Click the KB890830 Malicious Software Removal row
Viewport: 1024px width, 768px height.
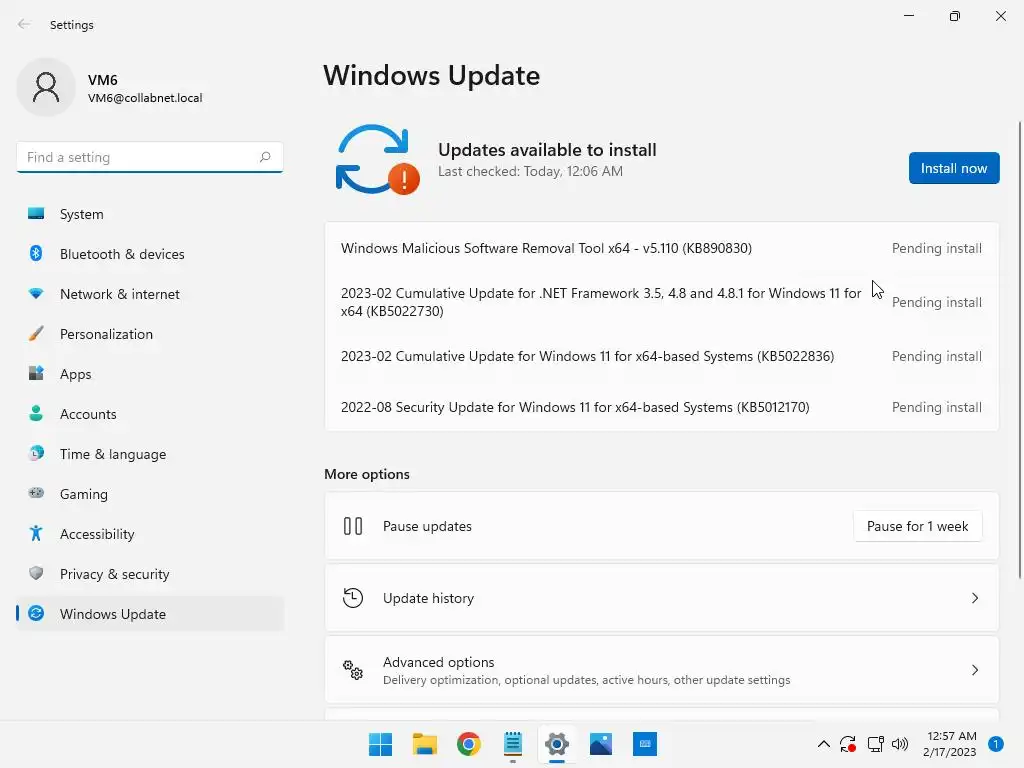pyautogui.click(x=661, y=248)
